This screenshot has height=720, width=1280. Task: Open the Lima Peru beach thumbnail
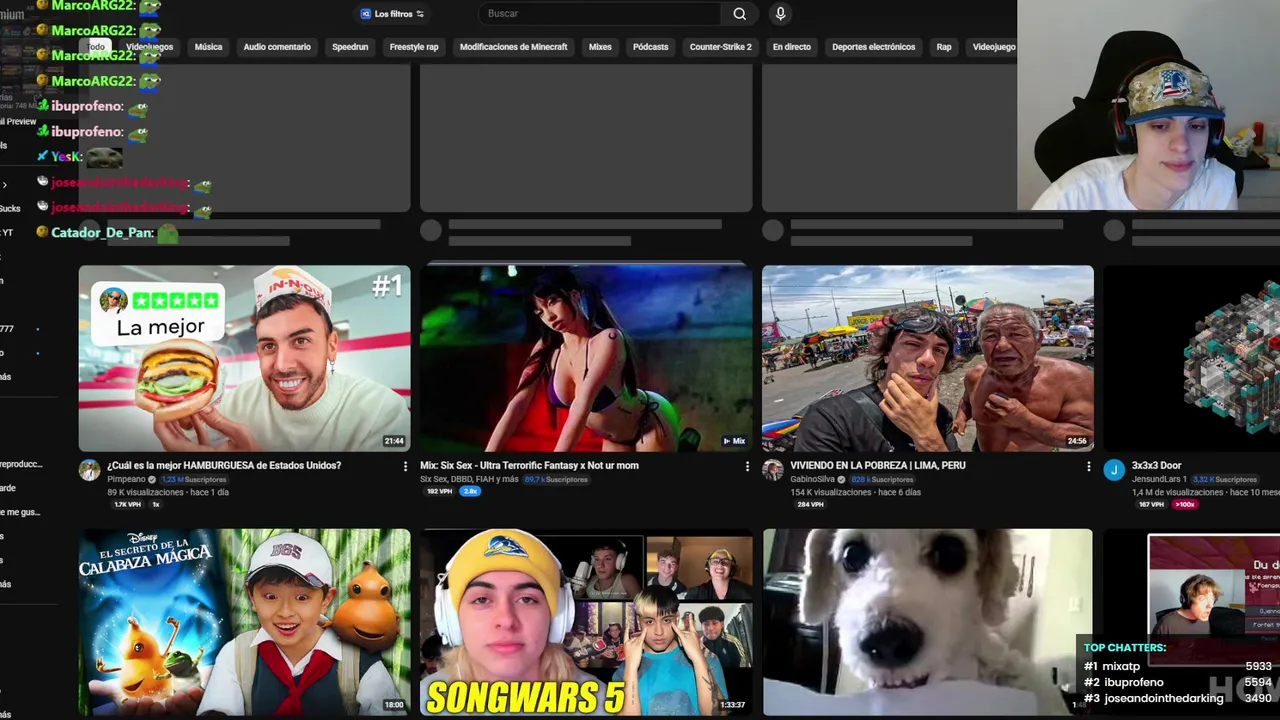928,358
